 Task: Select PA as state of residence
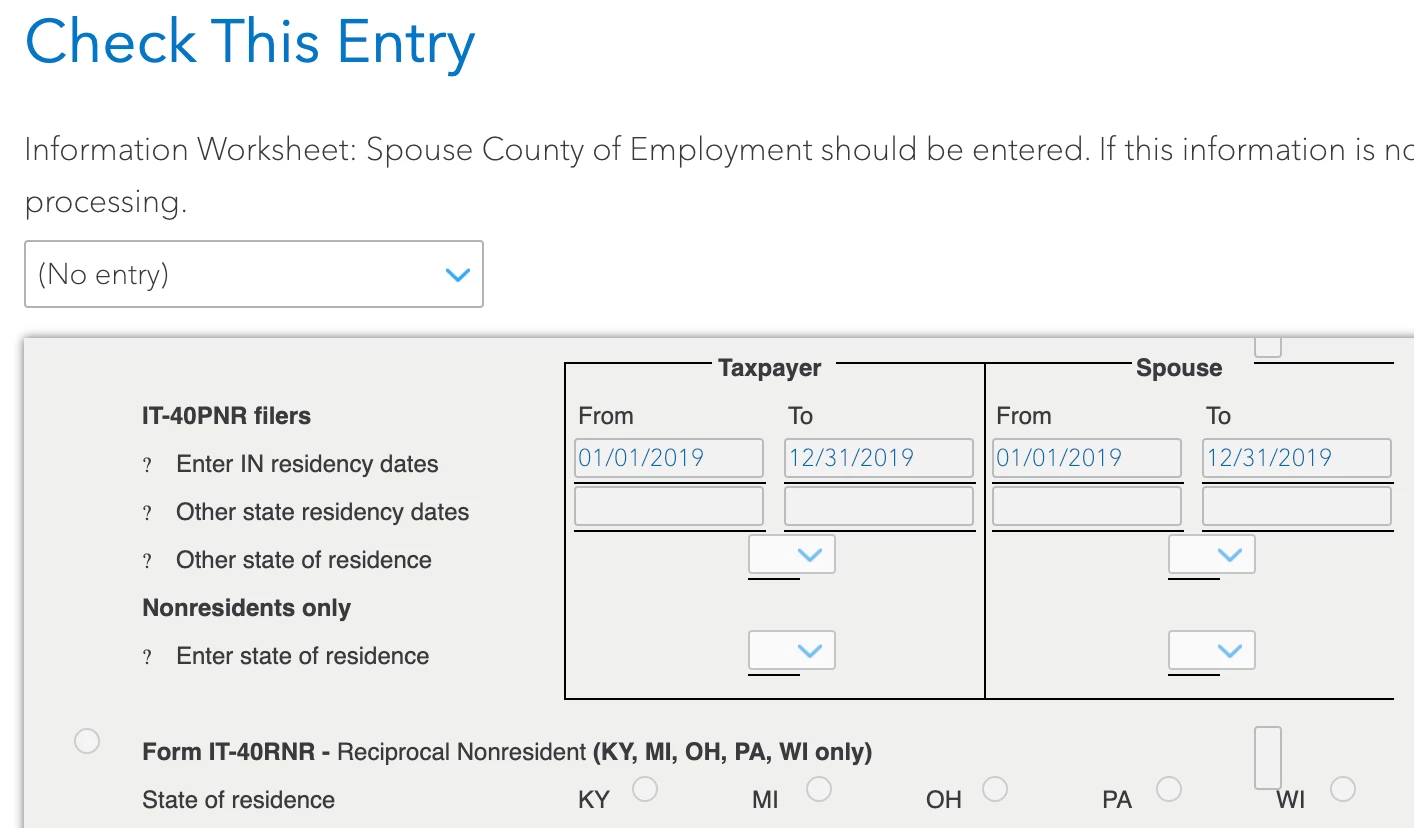tap(1168, 789)
